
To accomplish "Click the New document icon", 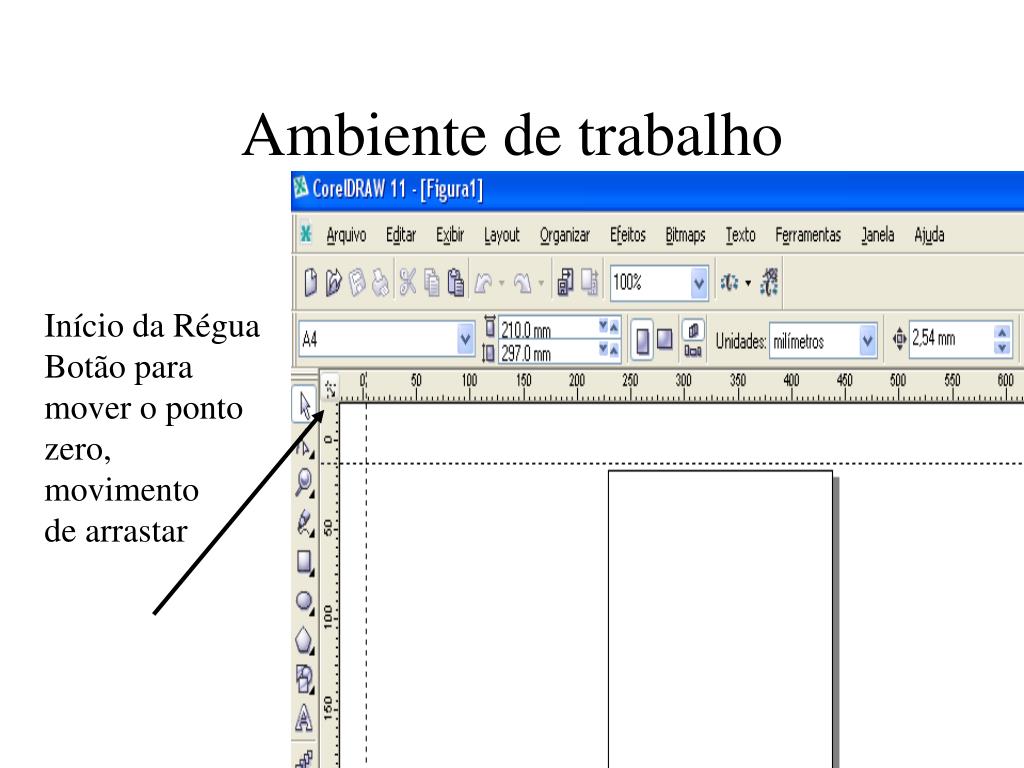I will 311,283.
